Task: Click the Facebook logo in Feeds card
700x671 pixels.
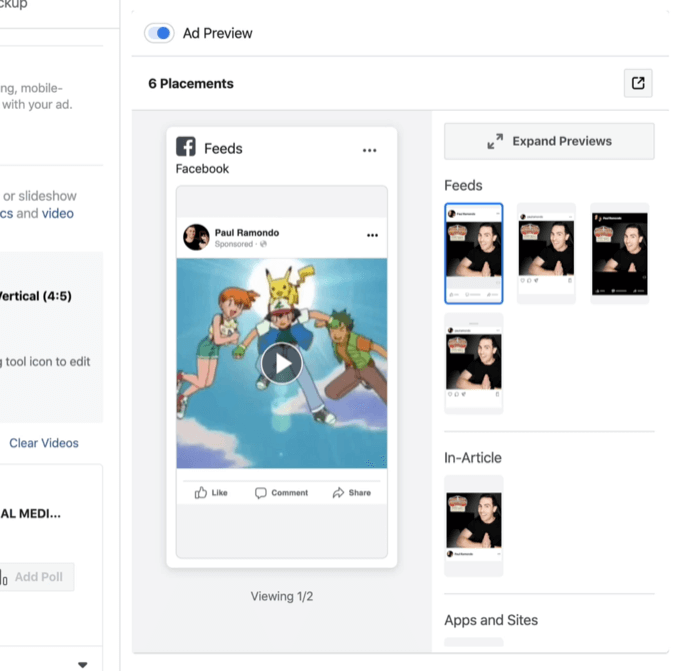Action: click(186, 146)
